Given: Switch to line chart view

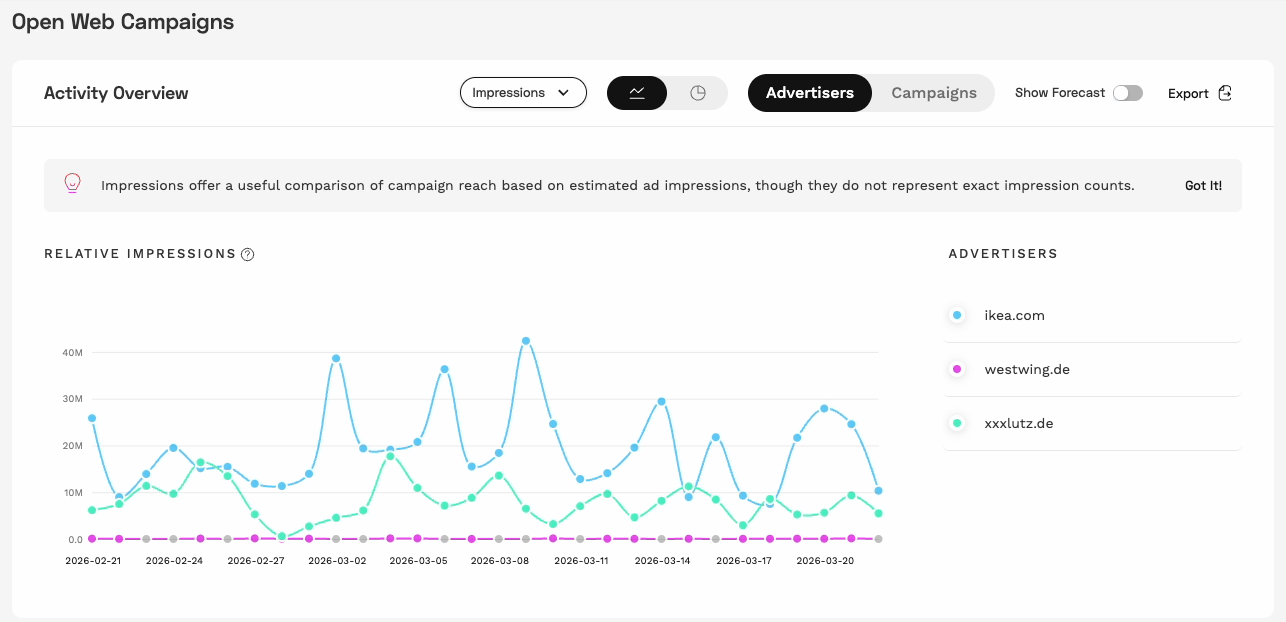Looking at the screenshot, I should pyautogui.click(x=637, y=93).
